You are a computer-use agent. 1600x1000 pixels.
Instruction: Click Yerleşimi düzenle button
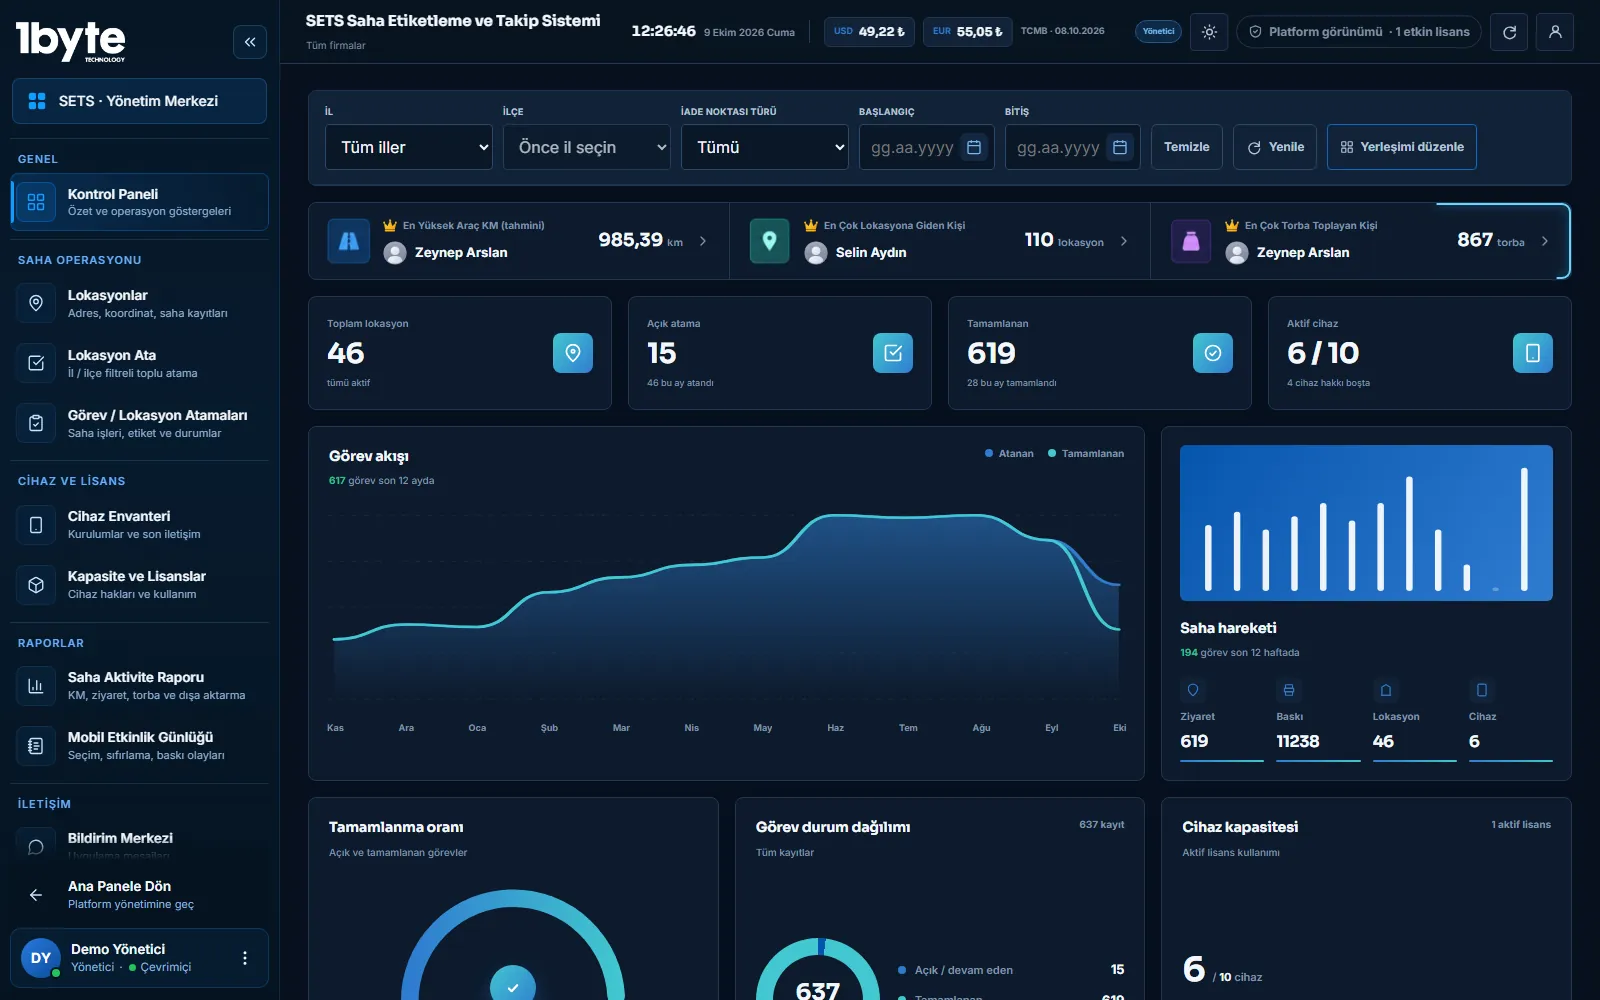(1402, 147)
